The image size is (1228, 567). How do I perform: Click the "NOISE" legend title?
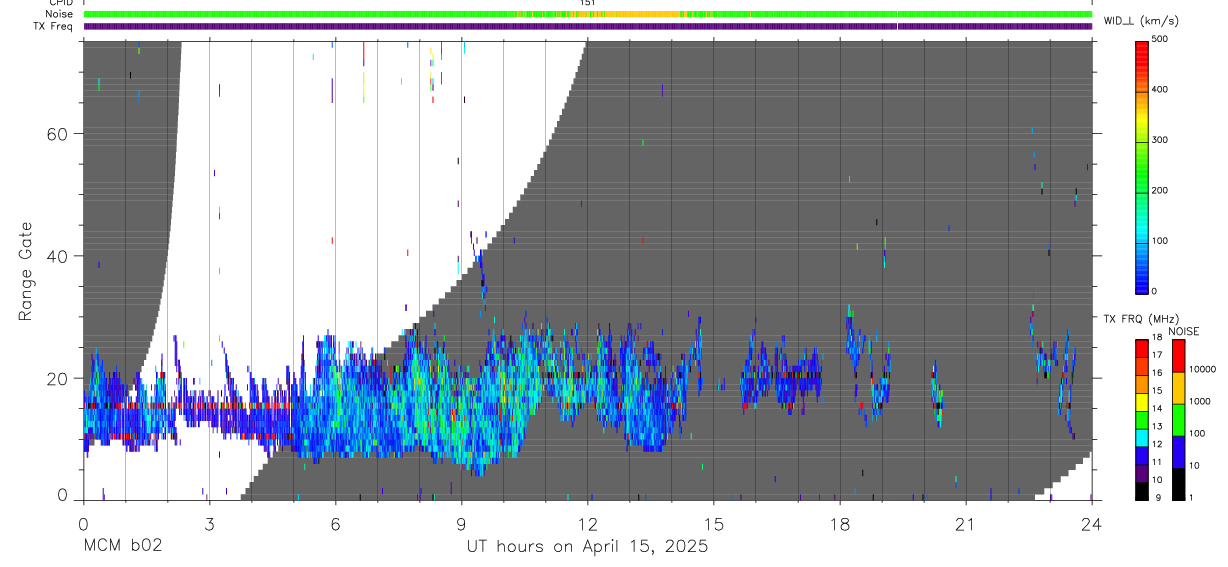click(x=1184, y=331)
